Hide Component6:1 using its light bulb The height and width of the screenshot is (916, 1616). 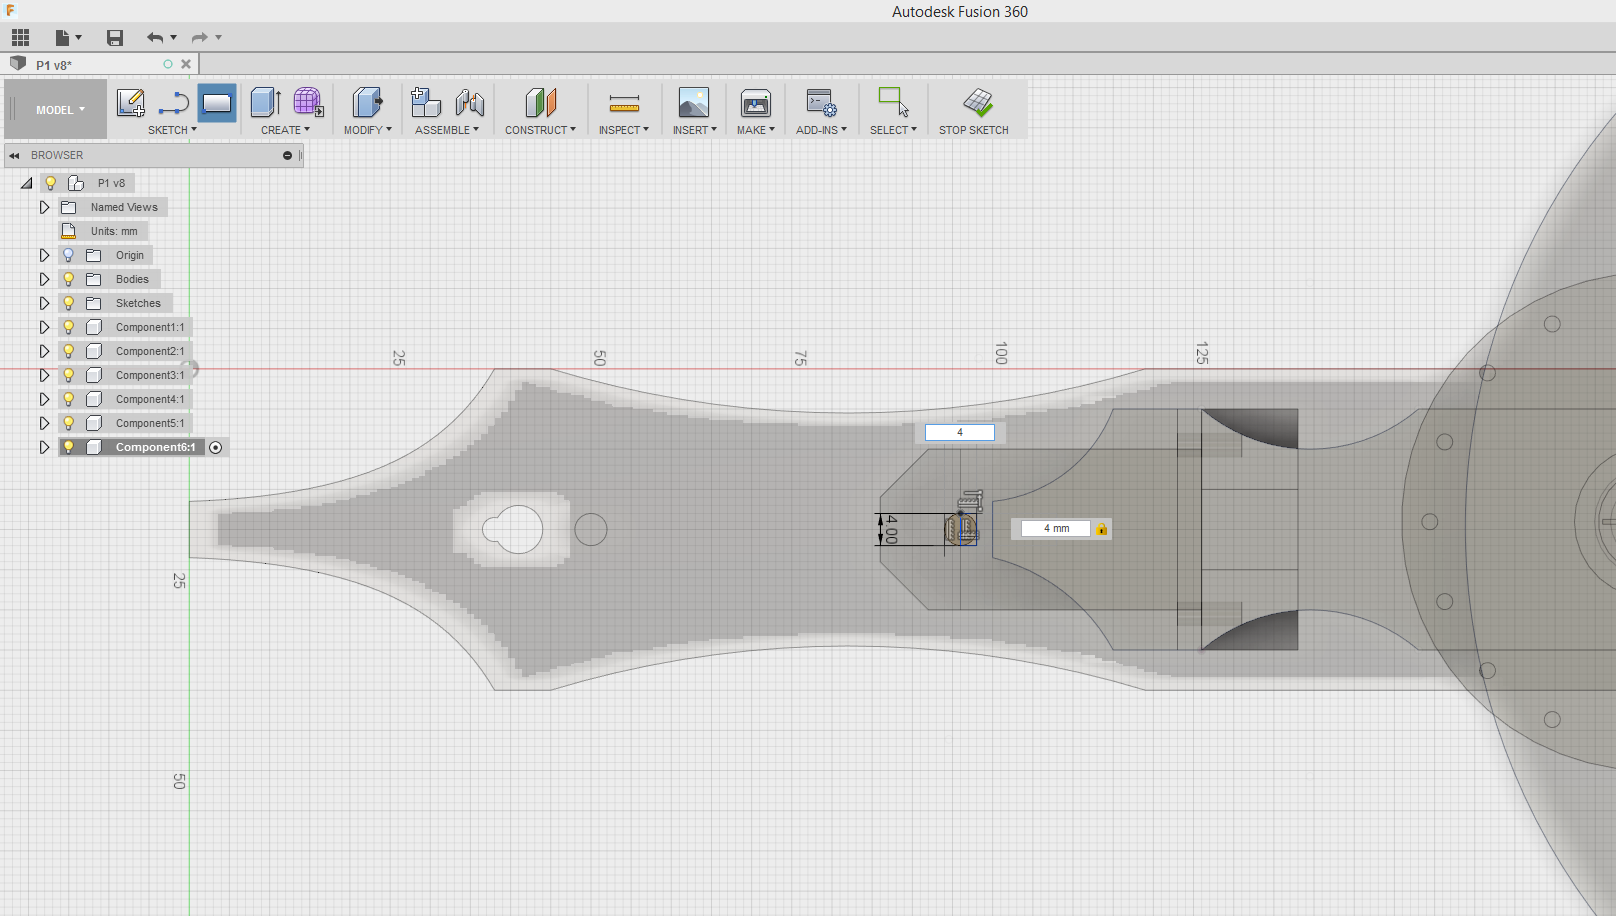pyautogui.click(x=68, y=447)
